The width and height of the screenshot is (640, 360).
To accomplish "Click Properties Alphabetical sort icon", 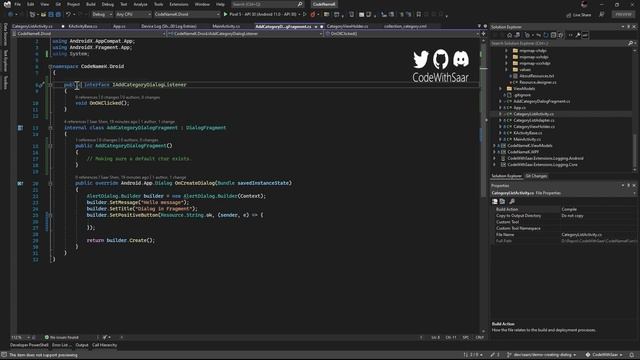I will [502, 201].
